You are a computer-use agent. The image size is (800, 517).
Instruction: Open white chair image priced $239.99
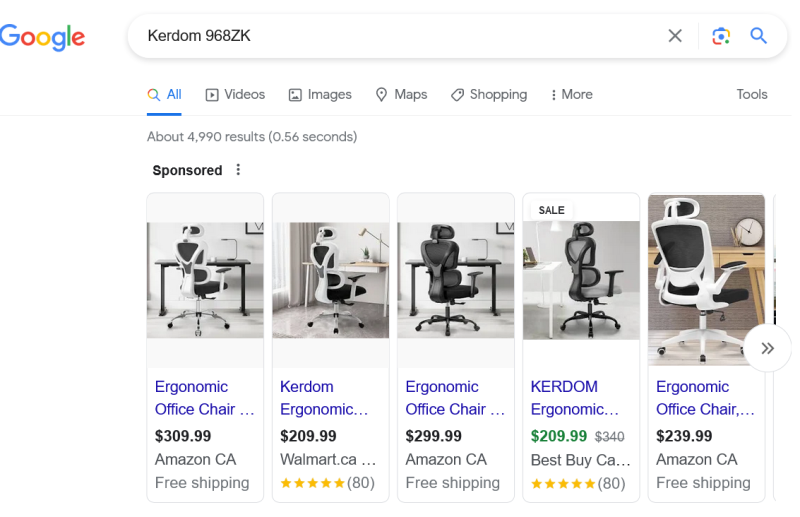pos(706,280)
